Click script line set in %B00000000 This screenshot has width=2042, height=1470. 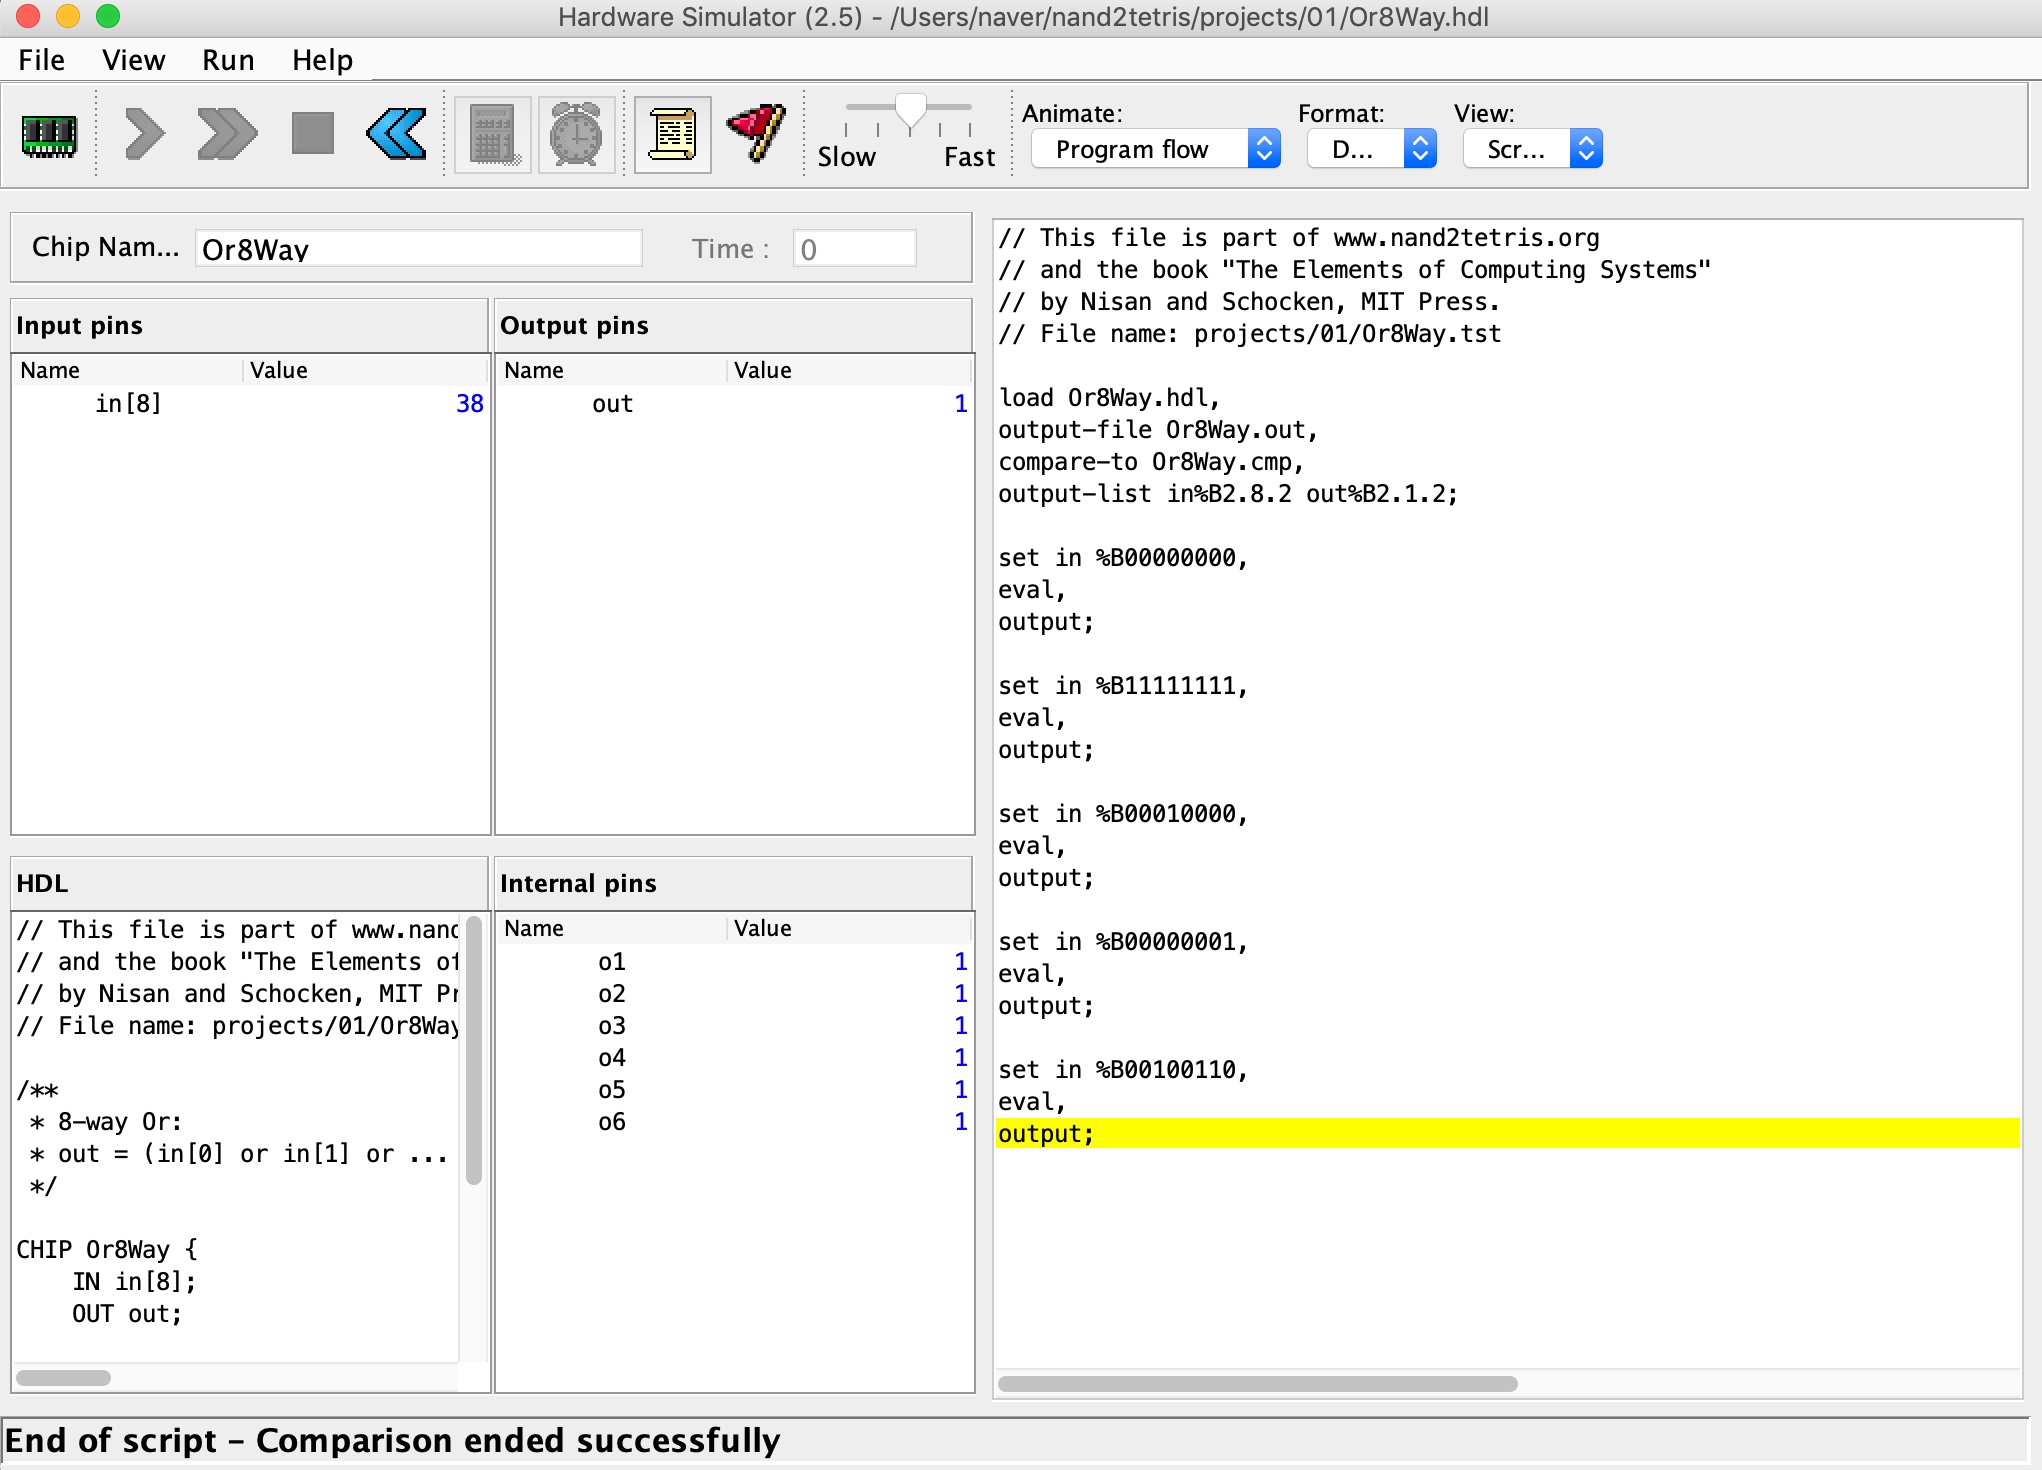click(x=1123, y=557)
